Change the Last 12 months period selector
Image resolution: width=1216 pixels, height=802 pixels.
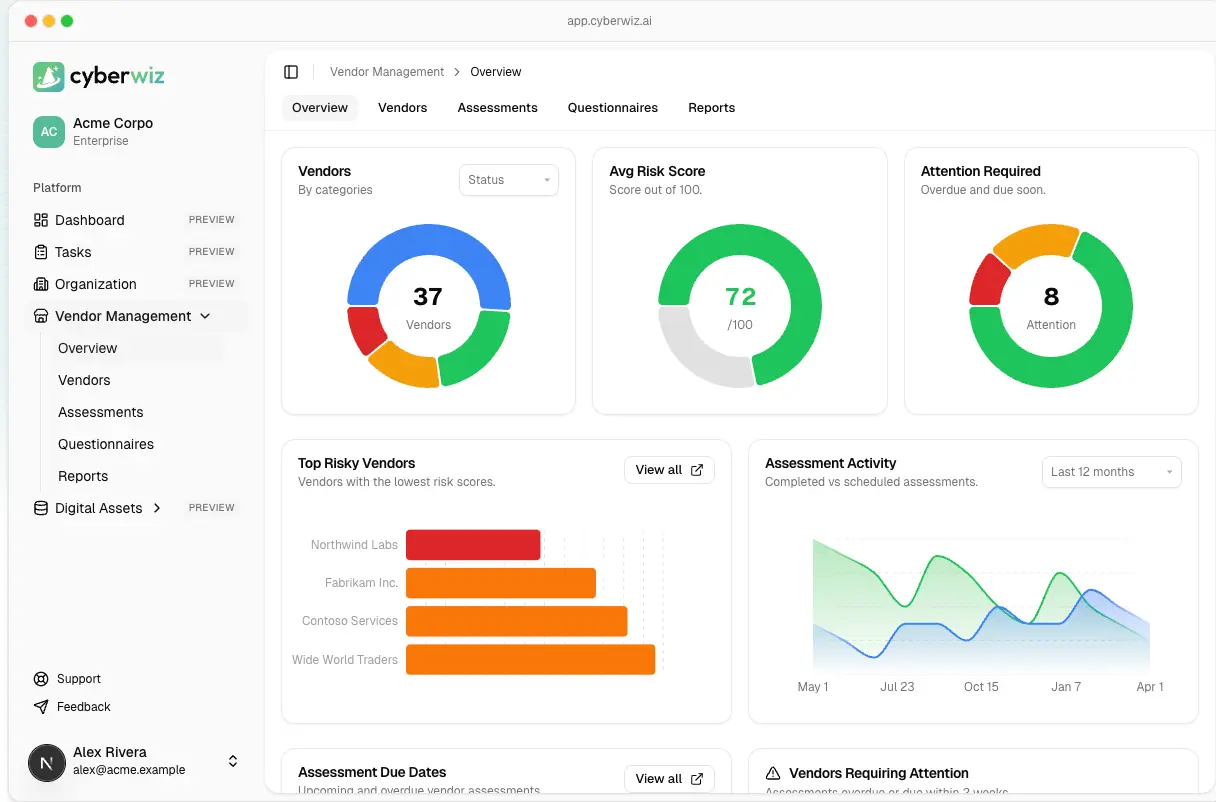(x=1111, y=471)
